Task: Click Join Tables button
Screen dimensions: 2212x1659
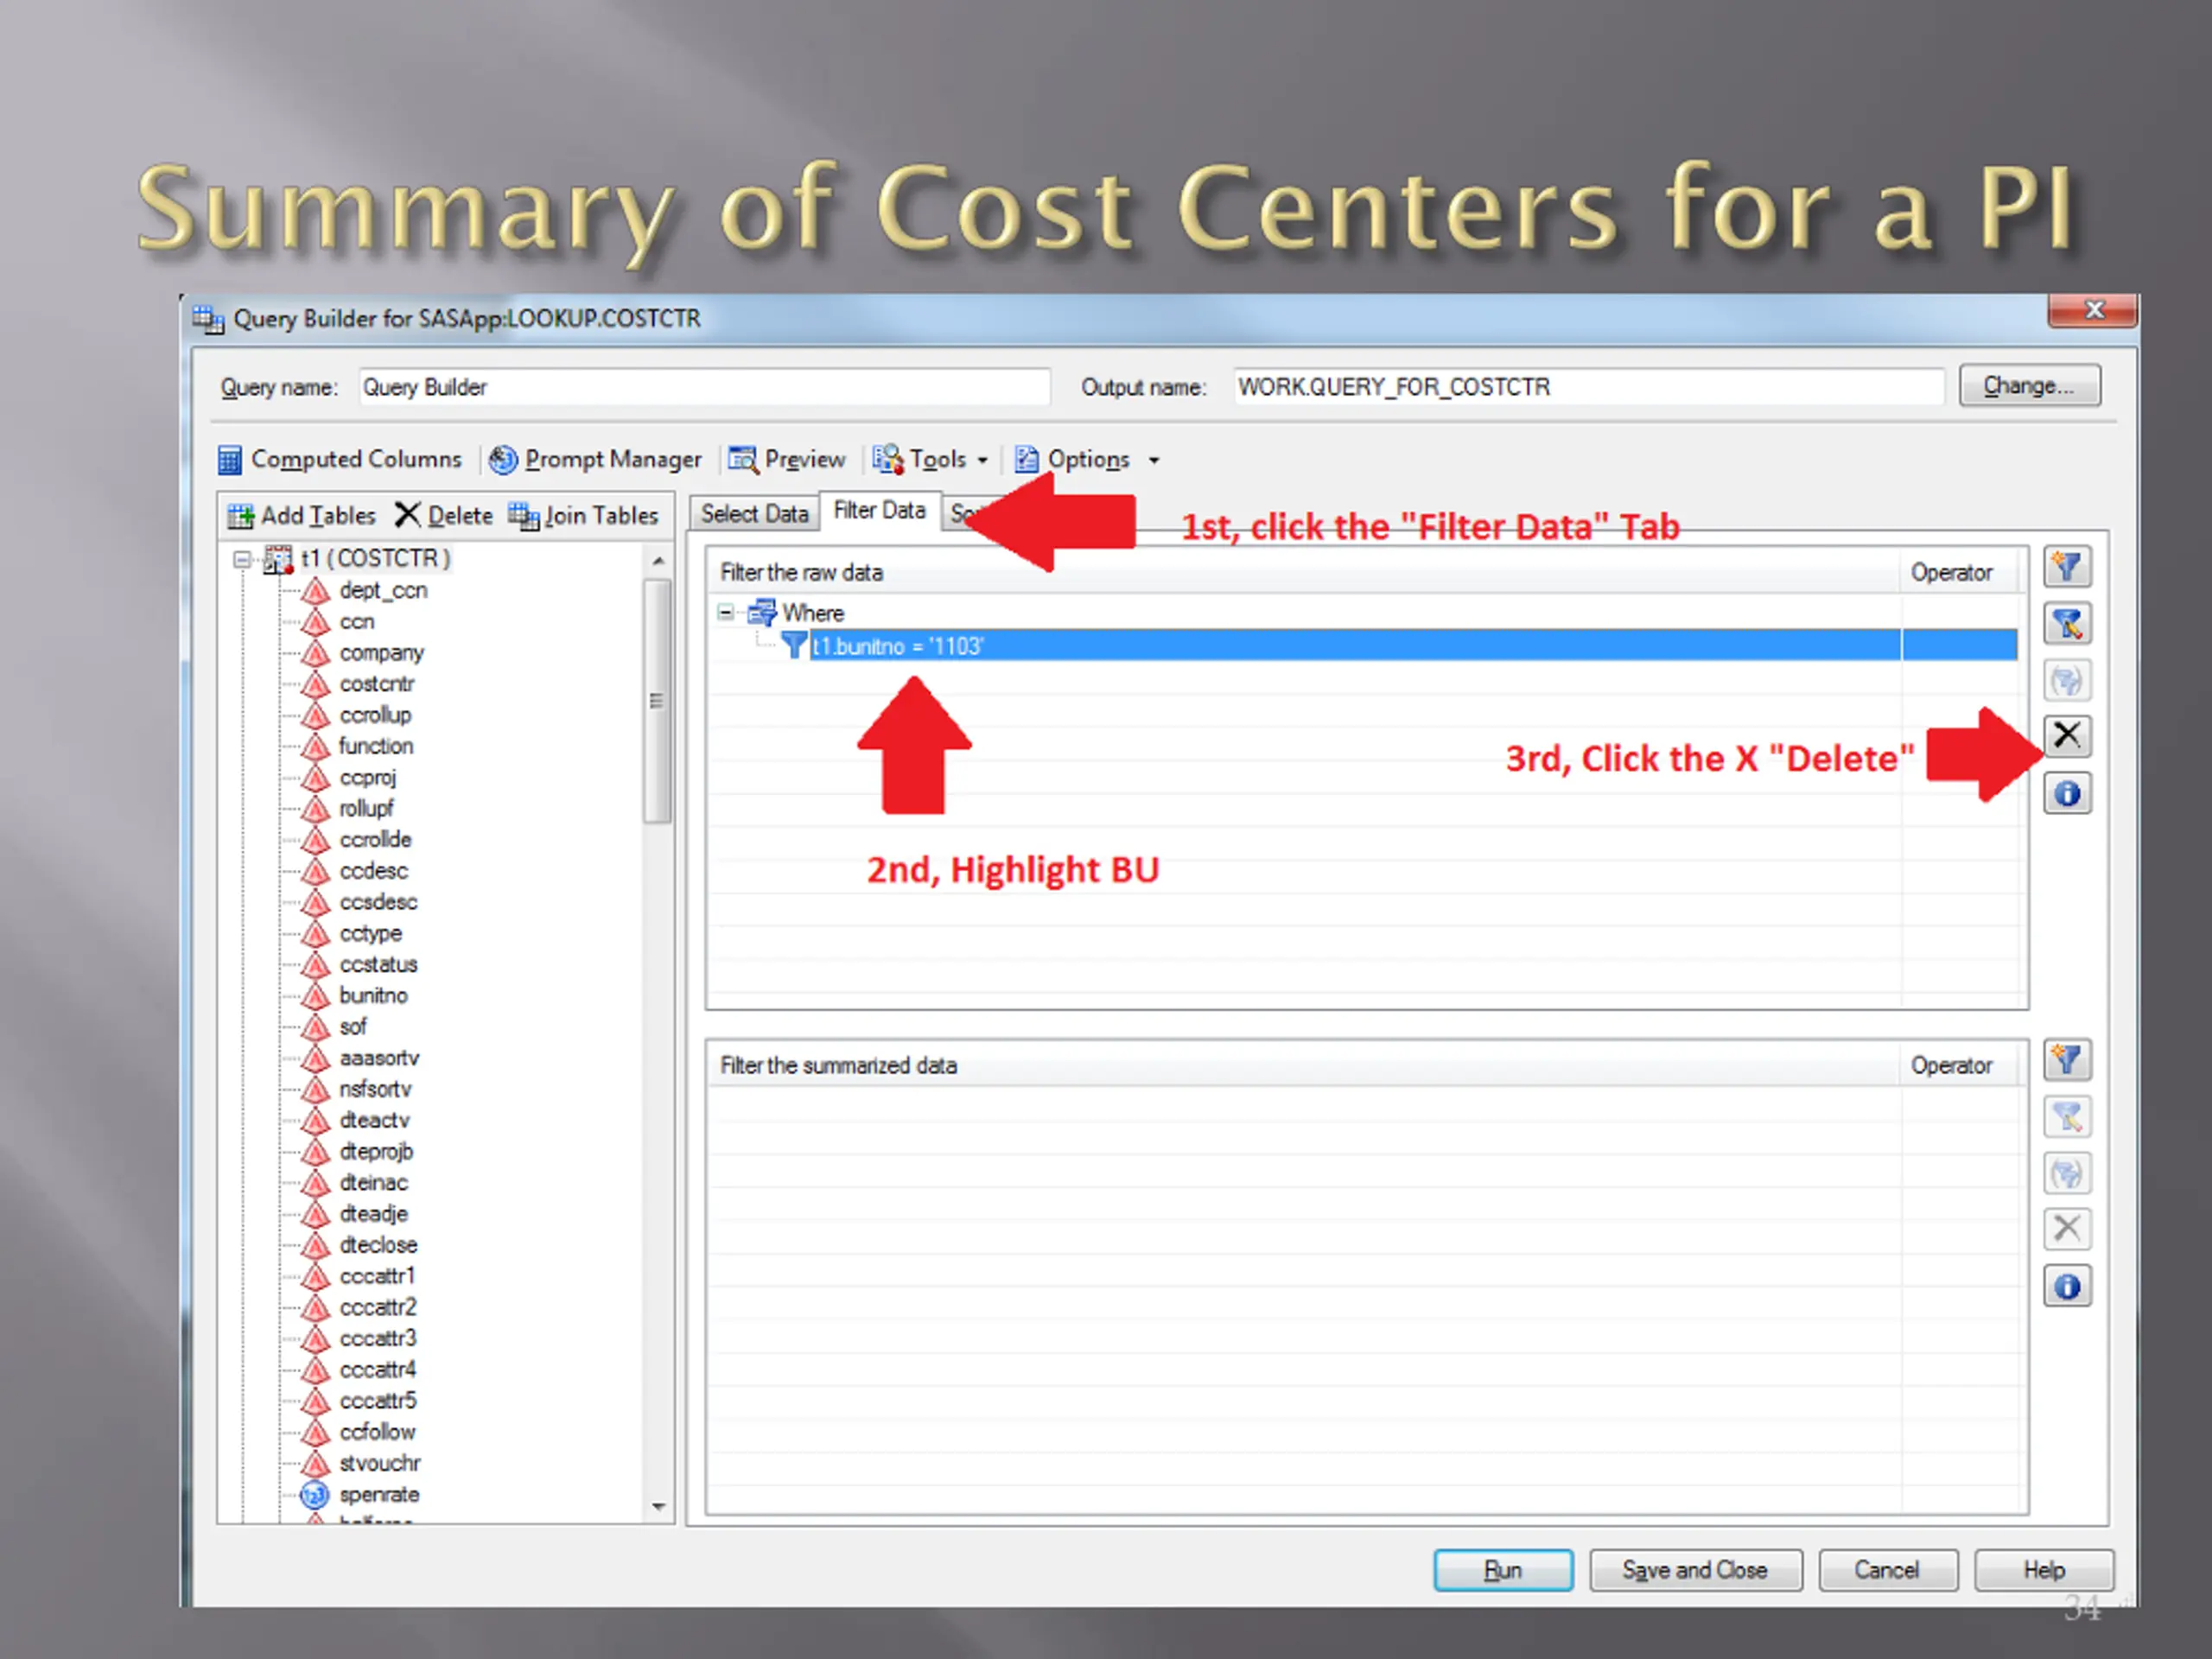Action: [x=584, y=516]
